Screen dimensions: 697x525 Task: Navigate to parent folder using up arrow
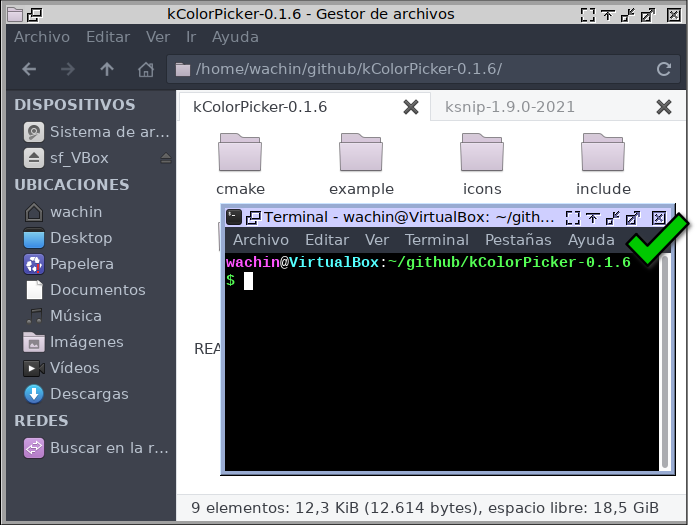tap(107, 69)
